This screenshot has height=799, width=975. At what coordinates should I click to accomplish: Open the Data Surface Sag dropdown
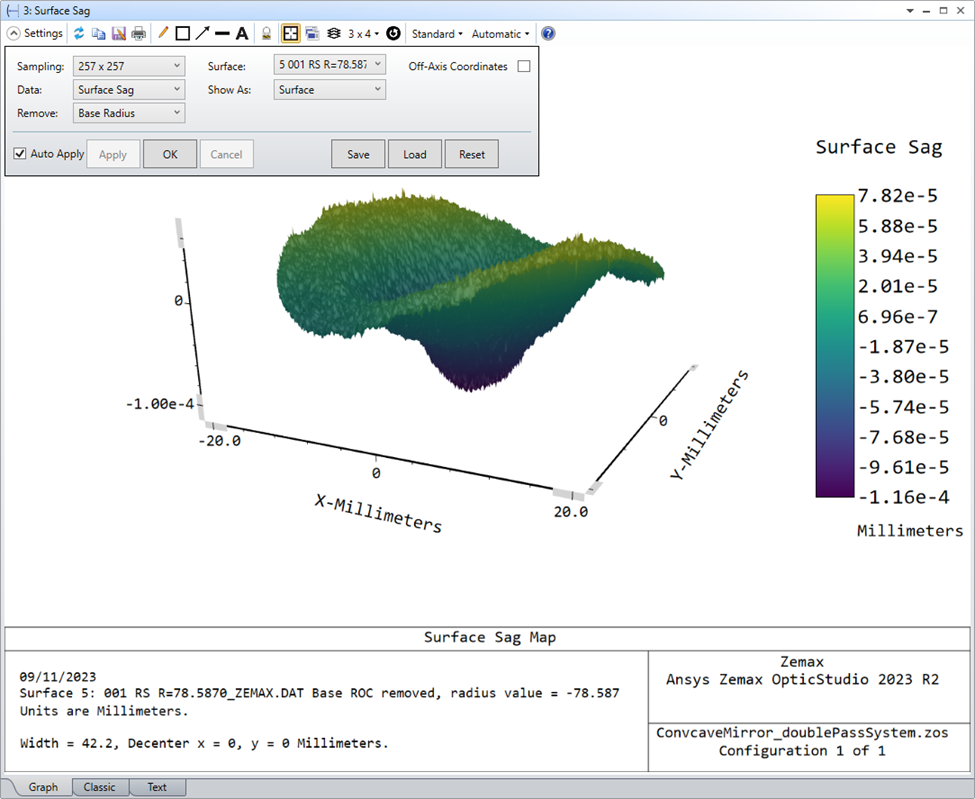pos(129,90)
